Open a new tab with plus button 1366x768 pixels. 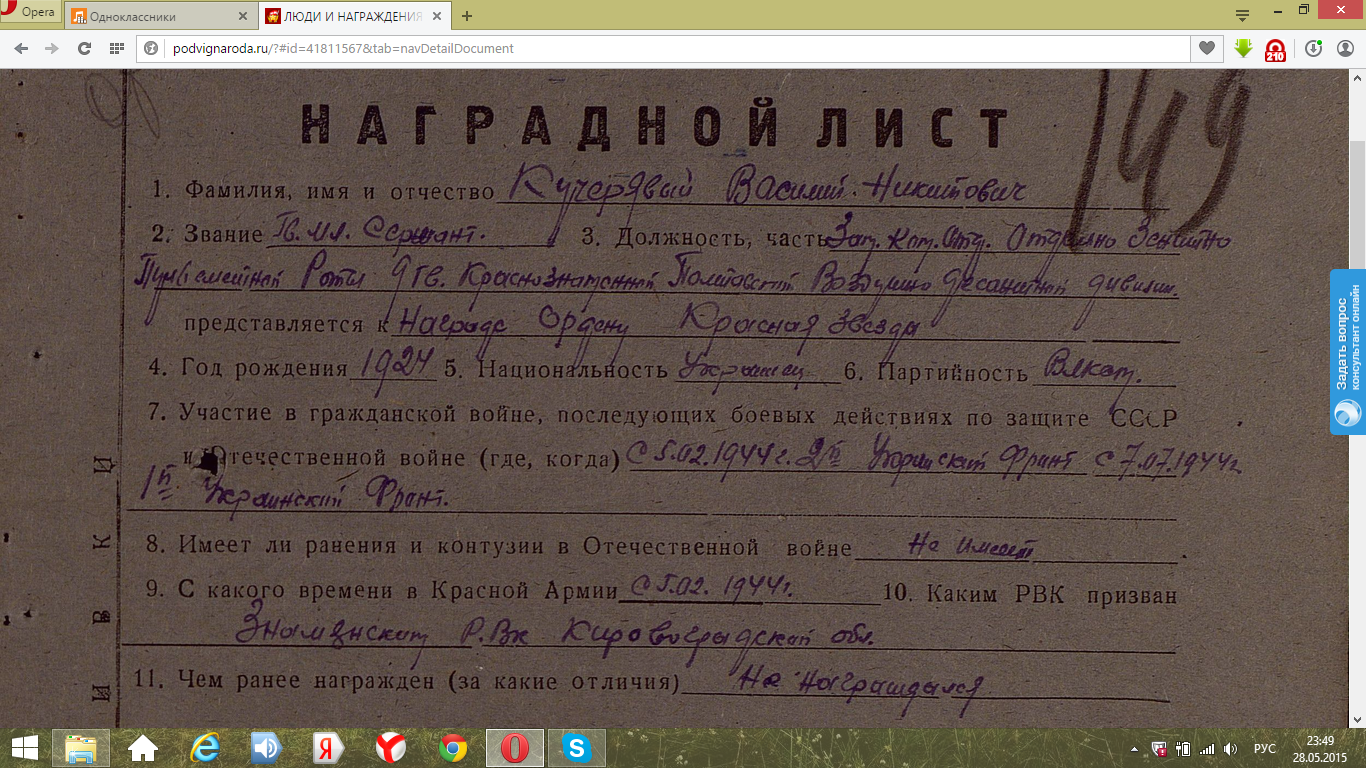pos(467,16)
